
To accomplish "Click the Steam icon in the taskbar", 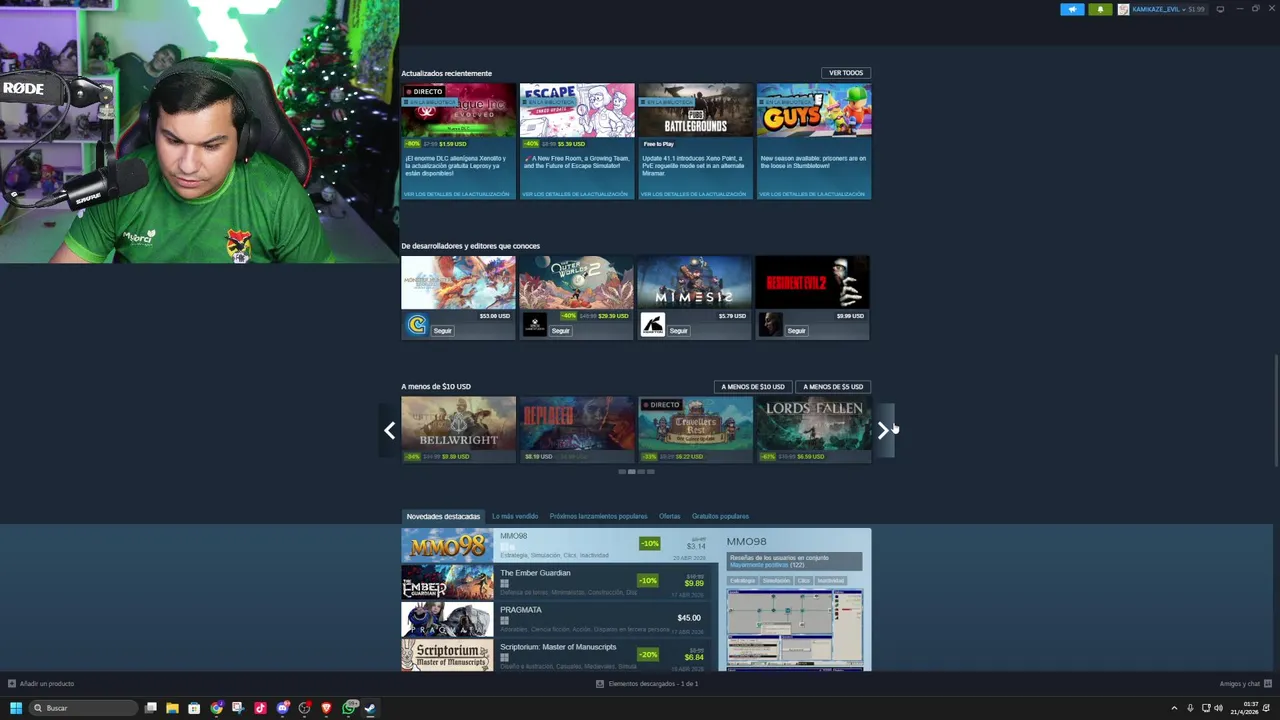I will [x=370, y=708].
